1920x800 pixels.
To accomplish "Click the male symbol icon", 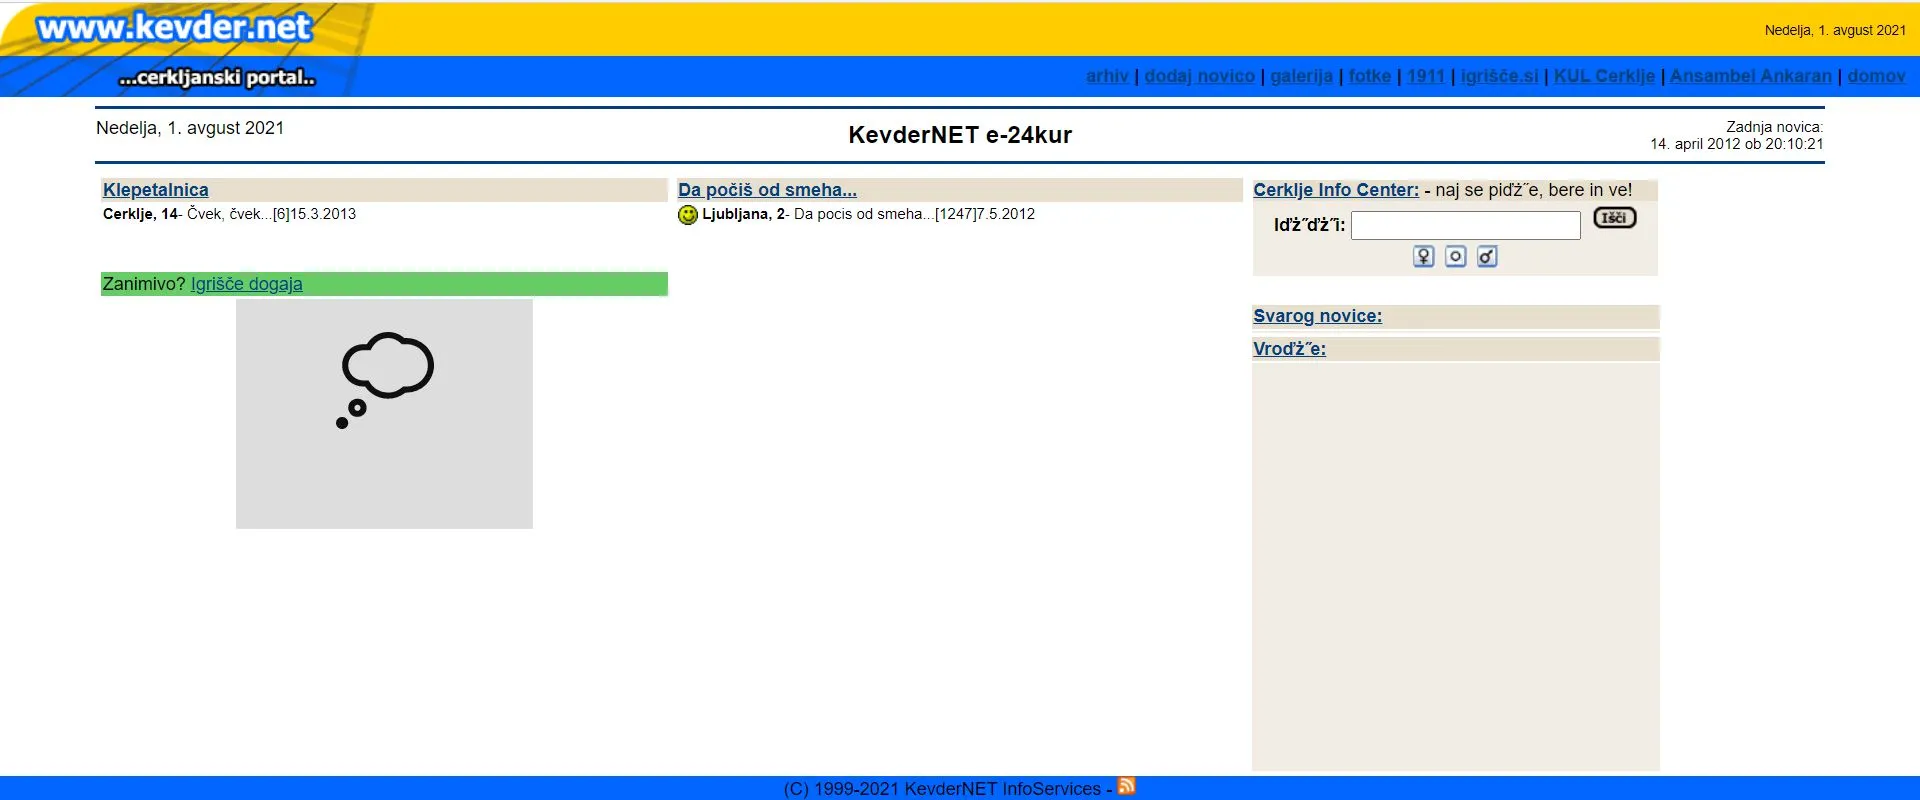I will coord(1487,257).
